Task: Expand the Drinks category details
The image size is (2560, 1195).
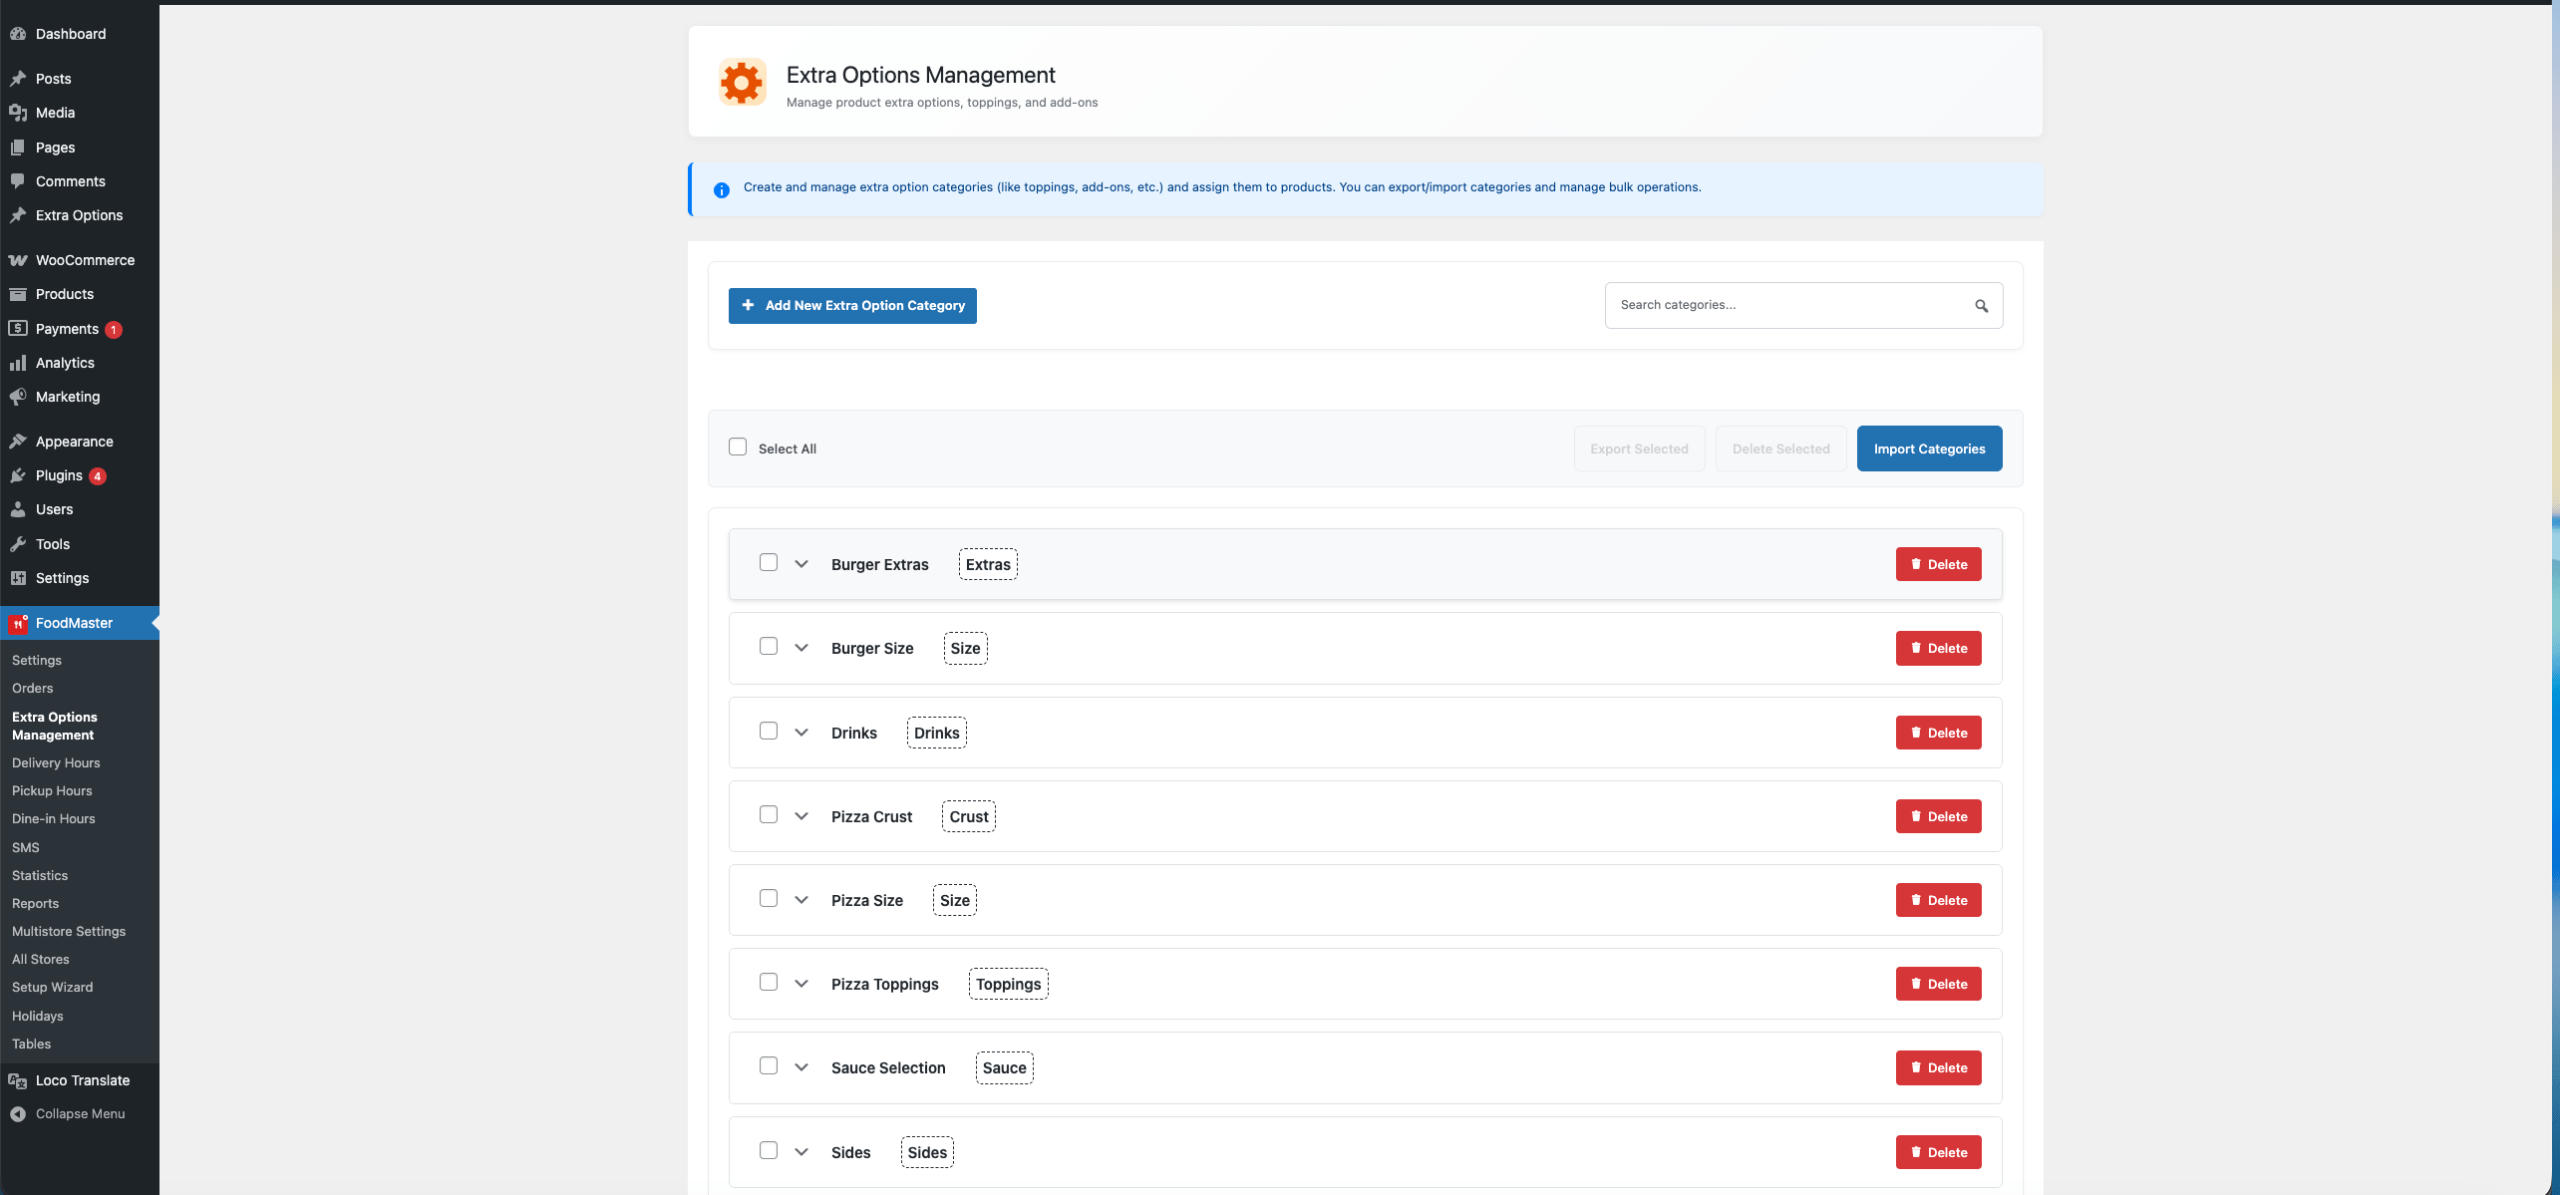Action: [800, 731]
